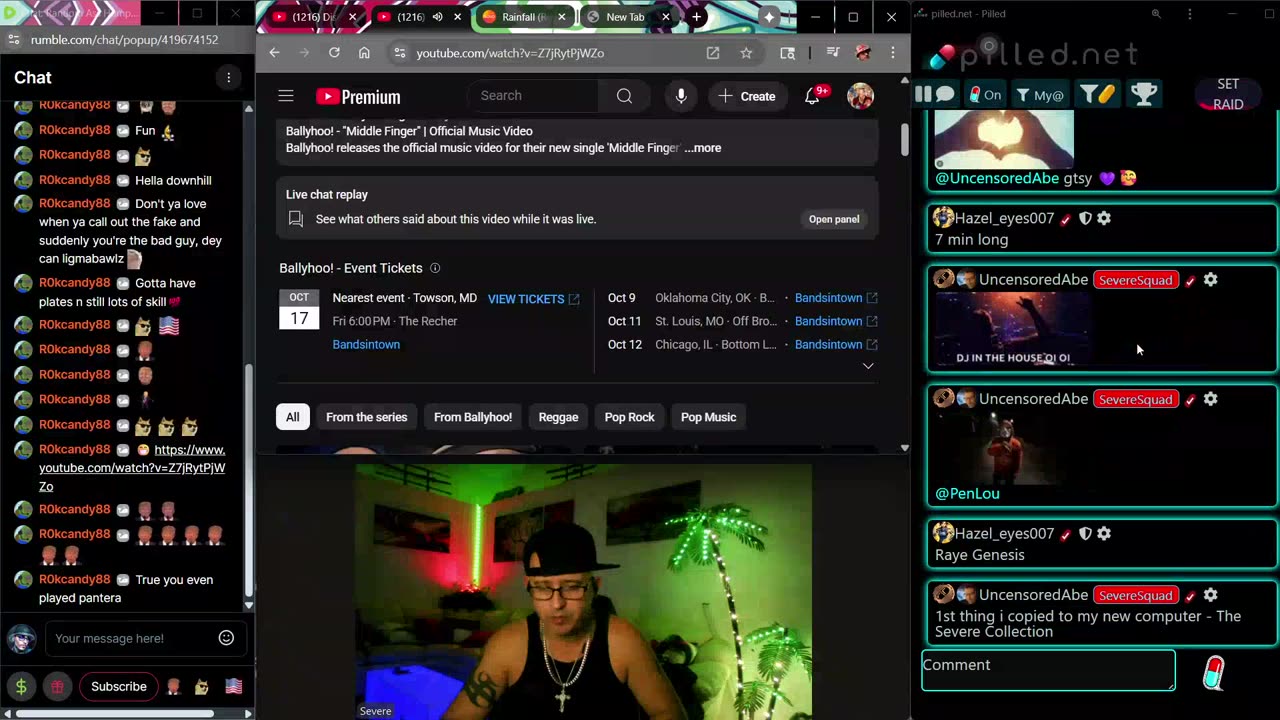
Task: Toggle the My@ mentions filter
Action: point(1040,95)
